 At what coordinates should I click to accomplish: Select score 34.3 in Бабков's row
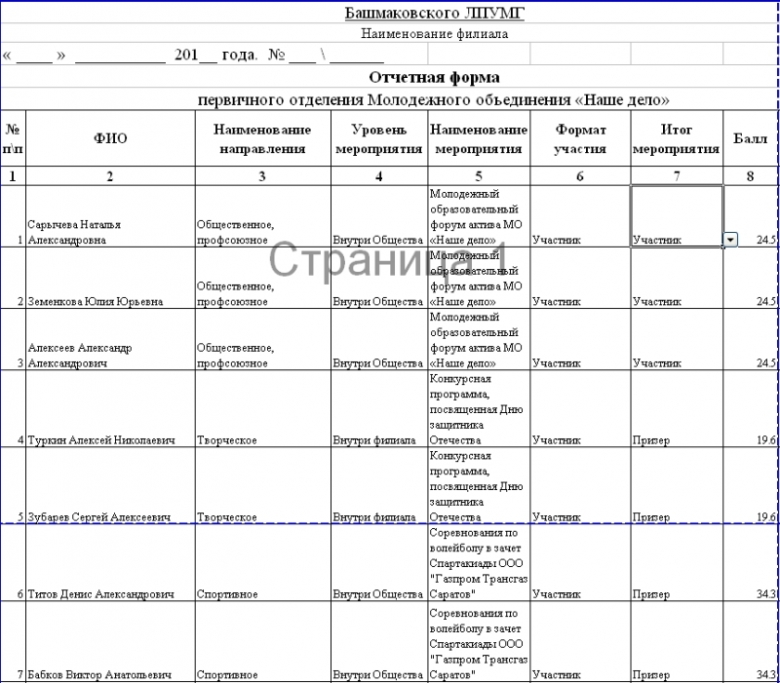point(750,642)
